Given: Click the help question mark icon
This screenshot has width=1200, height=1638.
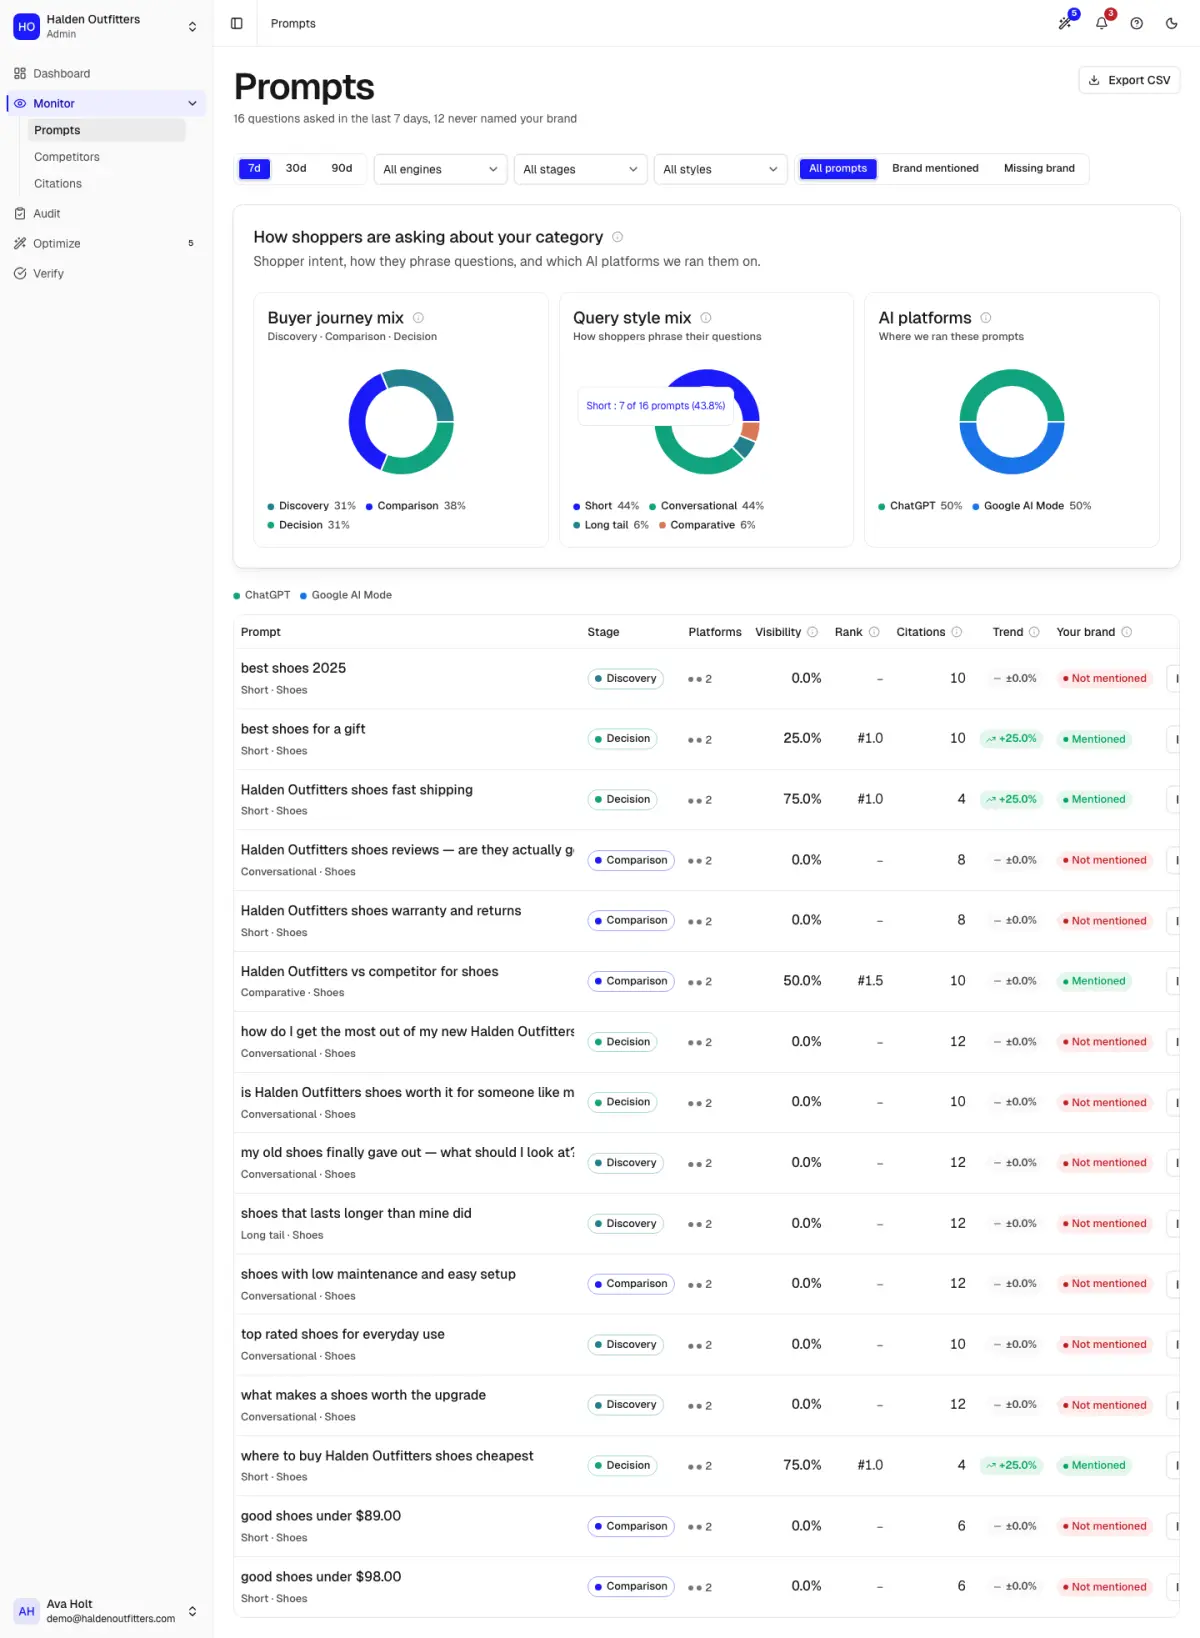Looking at the screenshot, I should (x=1137, y=23).
